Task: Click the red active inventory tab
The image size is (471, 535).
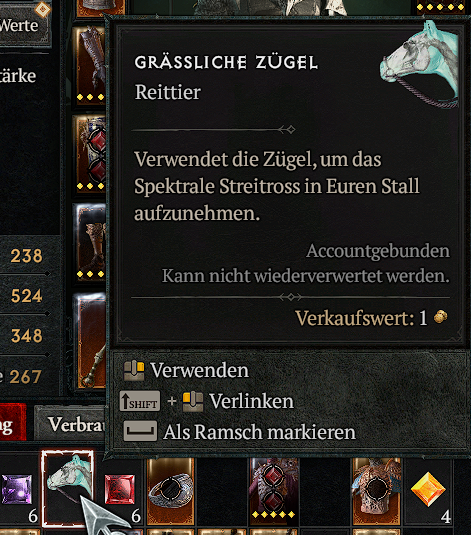Action: pos(12,422)
